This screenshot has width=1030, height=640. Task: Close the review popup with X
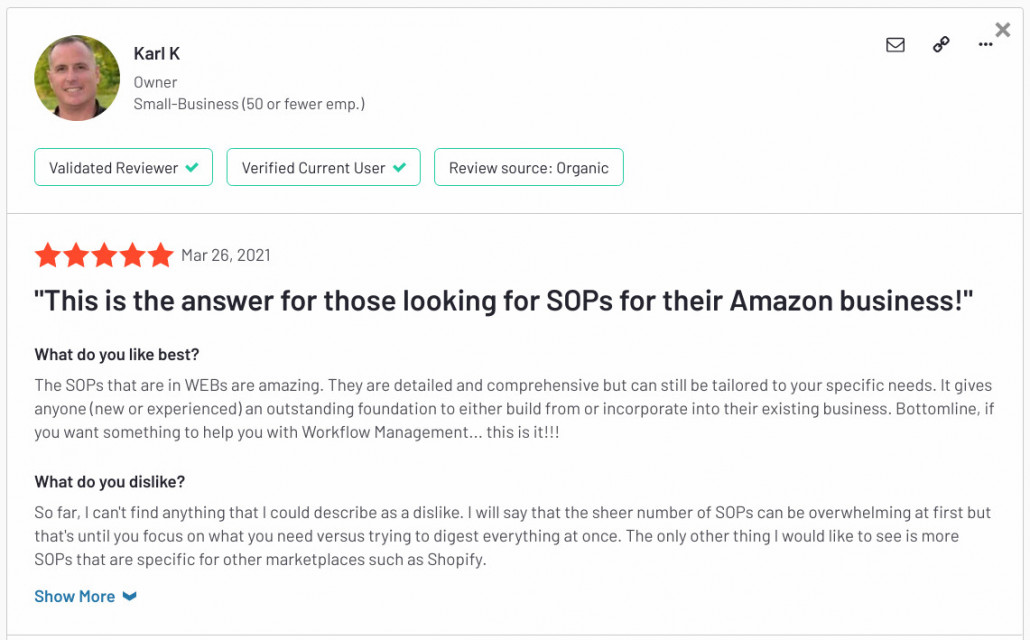[x=1002, y=30]
